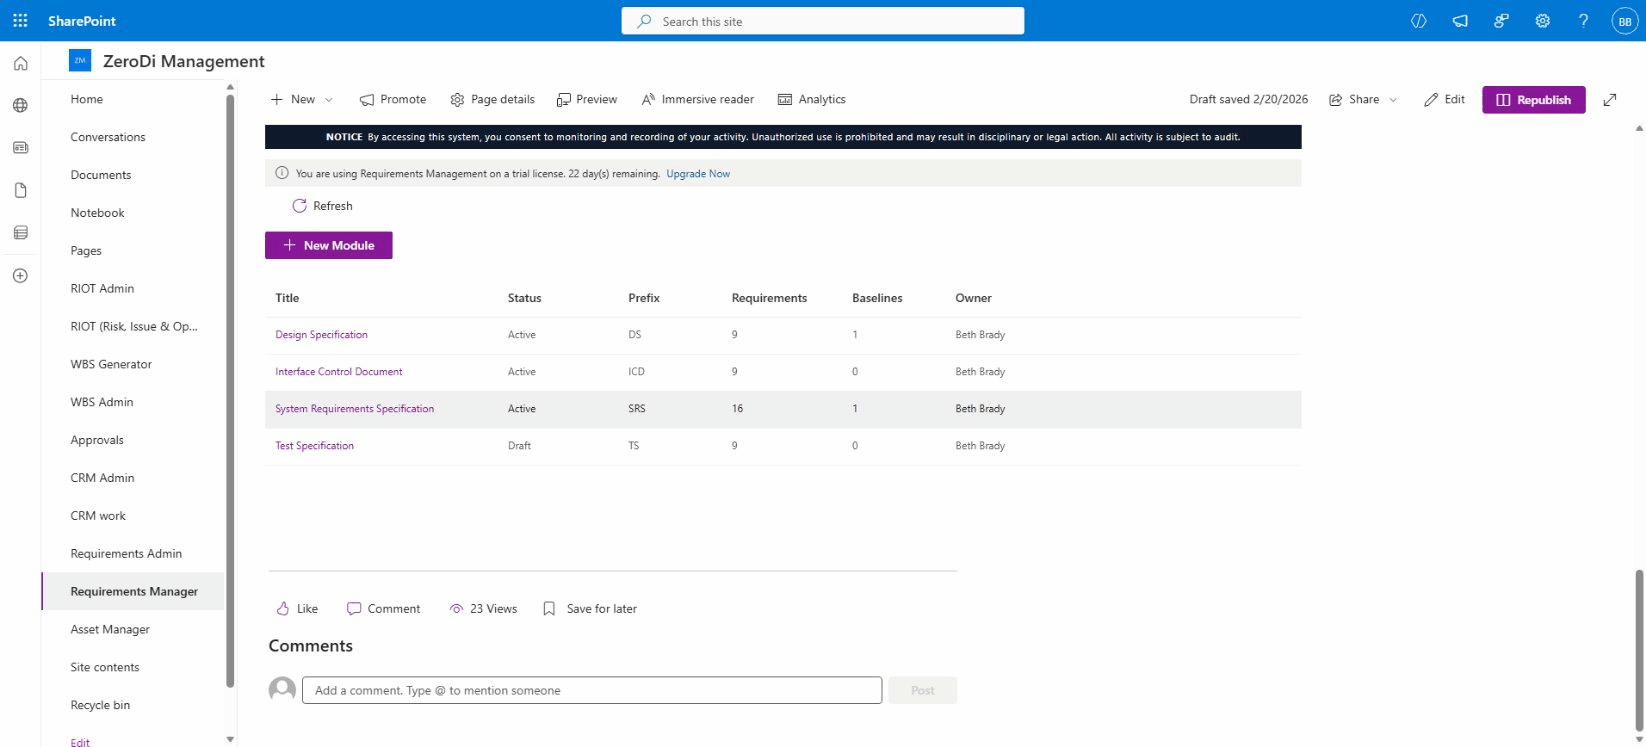1646x747 pixels.
Task: Click the Edit link below navigation
Action: pos(80,742)
